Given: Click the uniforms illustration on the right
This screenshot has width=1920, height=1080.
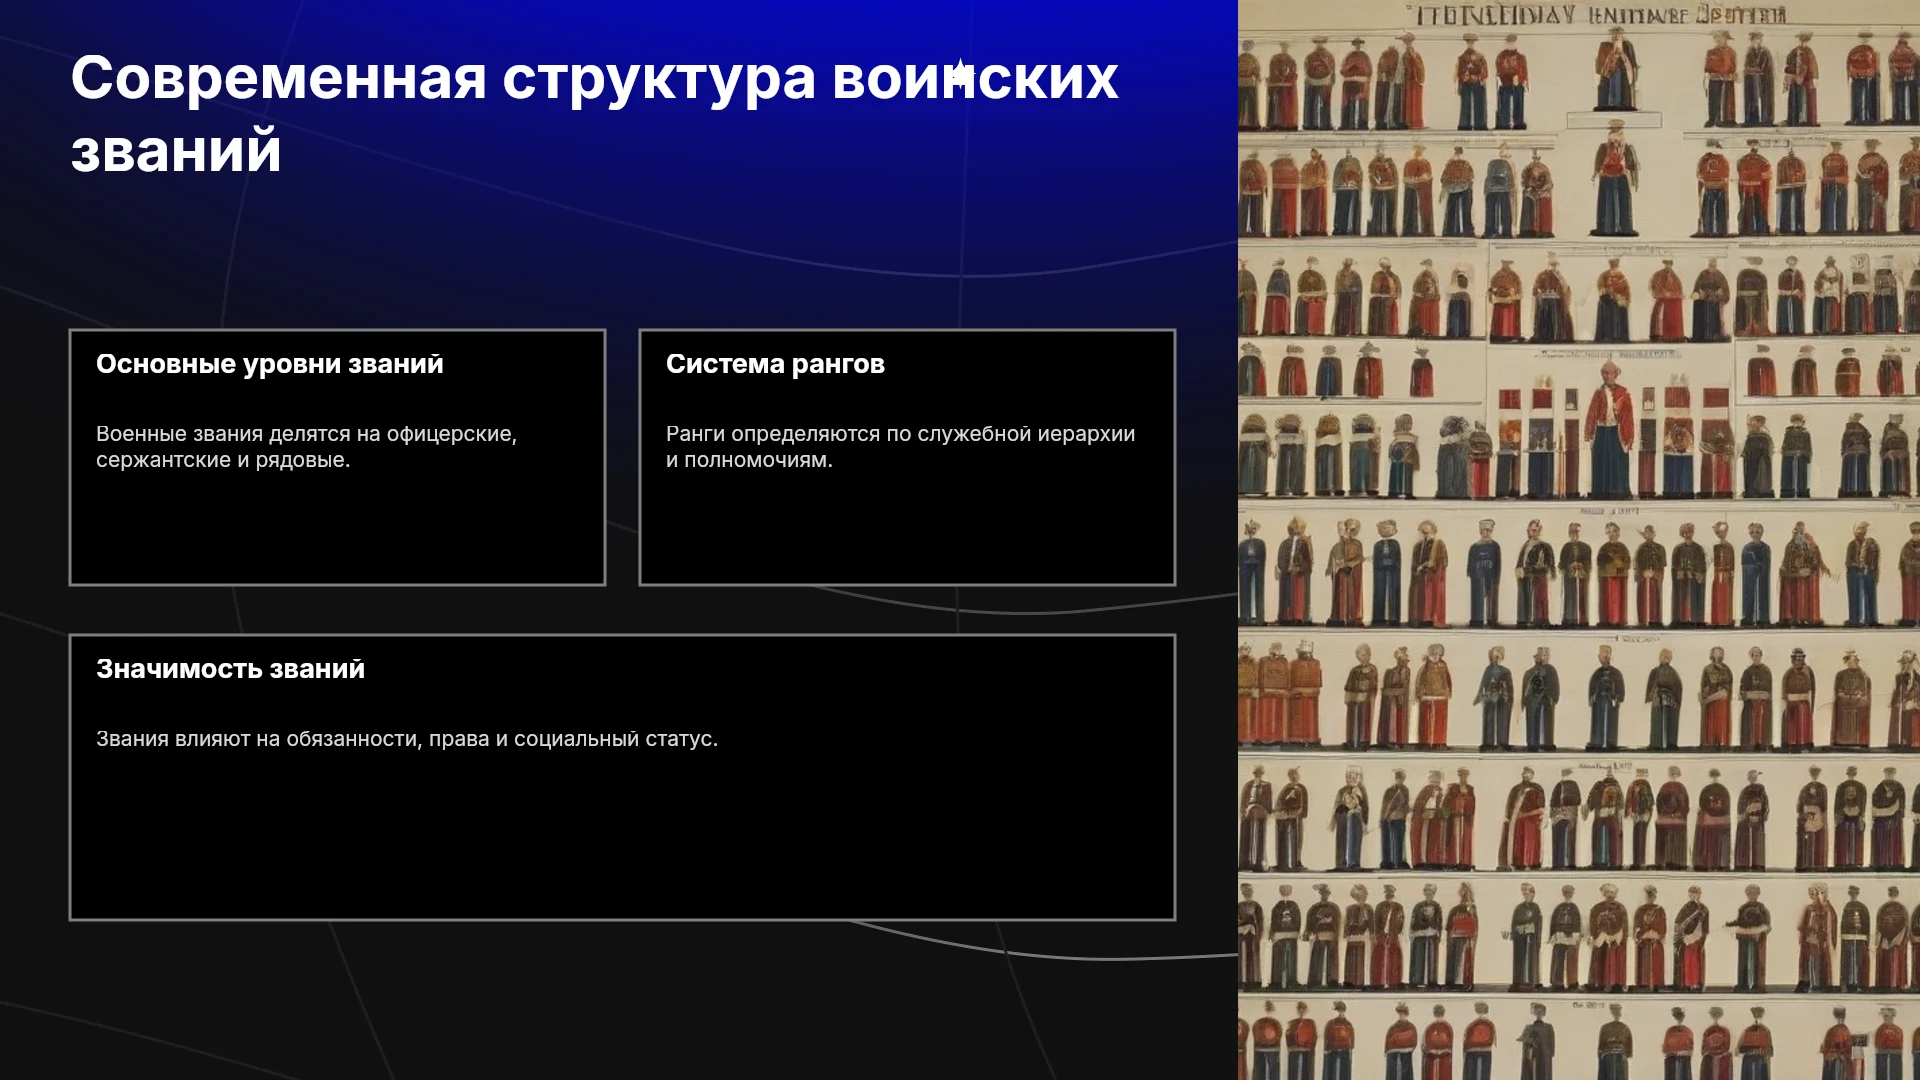Looking at the screenshot, I should (x=1579, y=540).
